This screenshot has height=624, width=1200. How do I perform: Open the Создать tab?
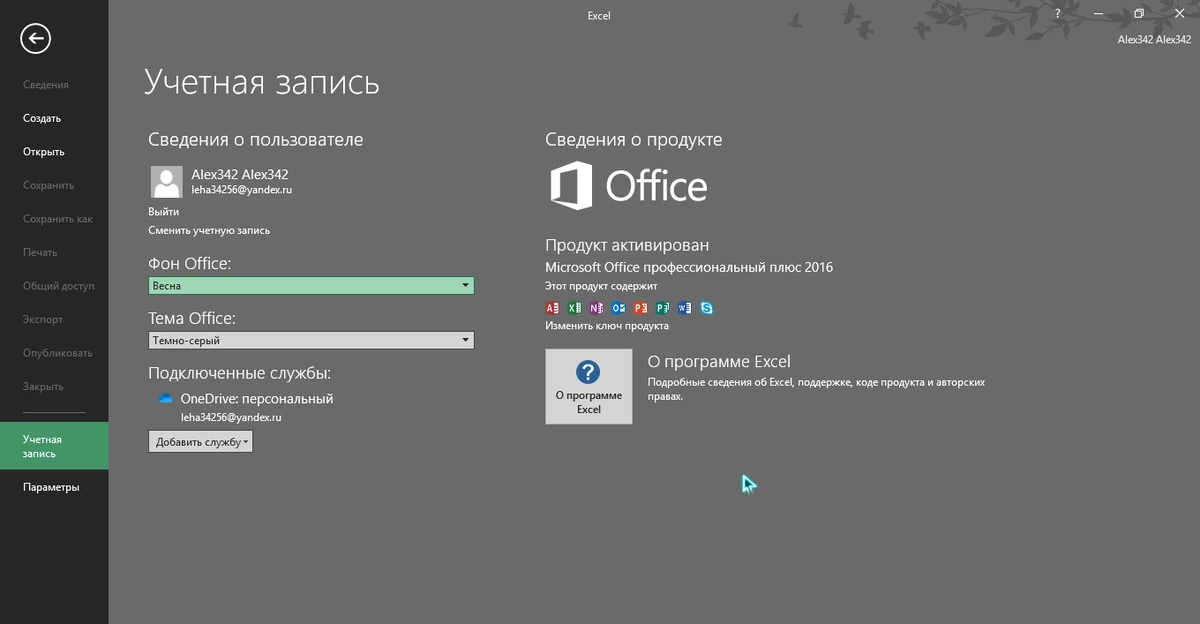point(42,118)
